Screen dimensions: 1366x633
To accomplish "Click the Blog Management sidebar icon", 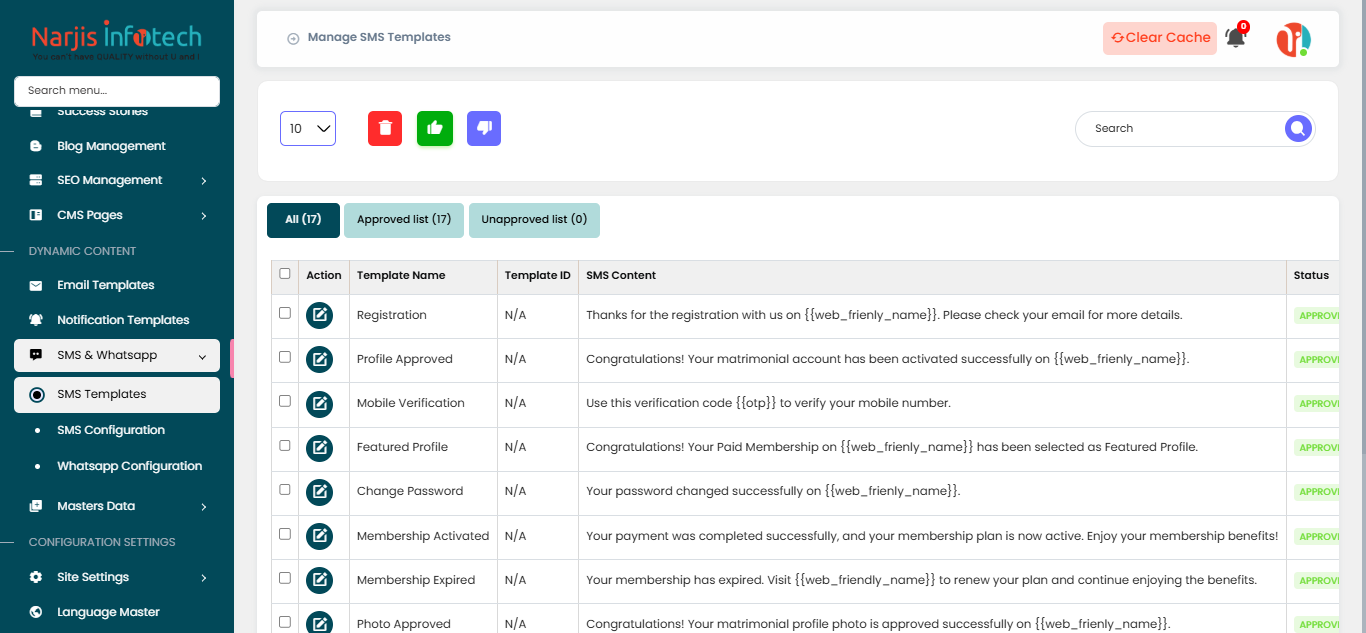I will click(36, 146).
